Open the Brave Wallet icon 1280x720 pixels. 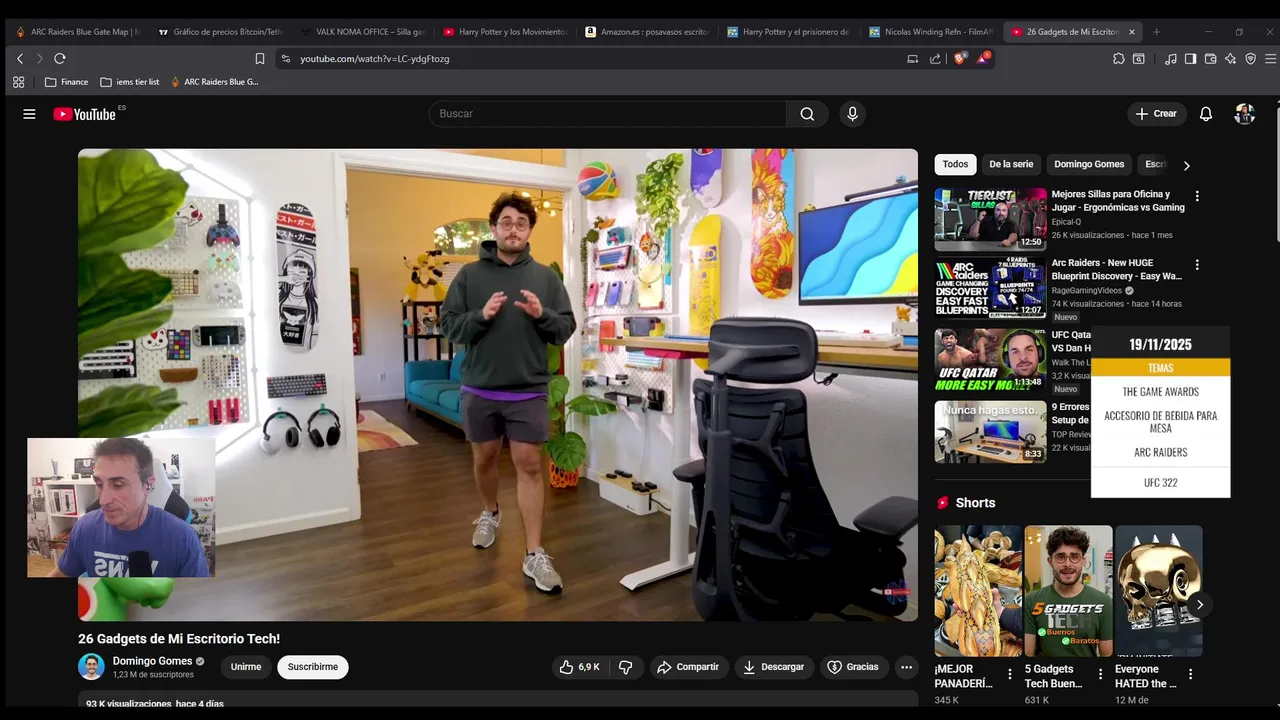pos(1210,59)
